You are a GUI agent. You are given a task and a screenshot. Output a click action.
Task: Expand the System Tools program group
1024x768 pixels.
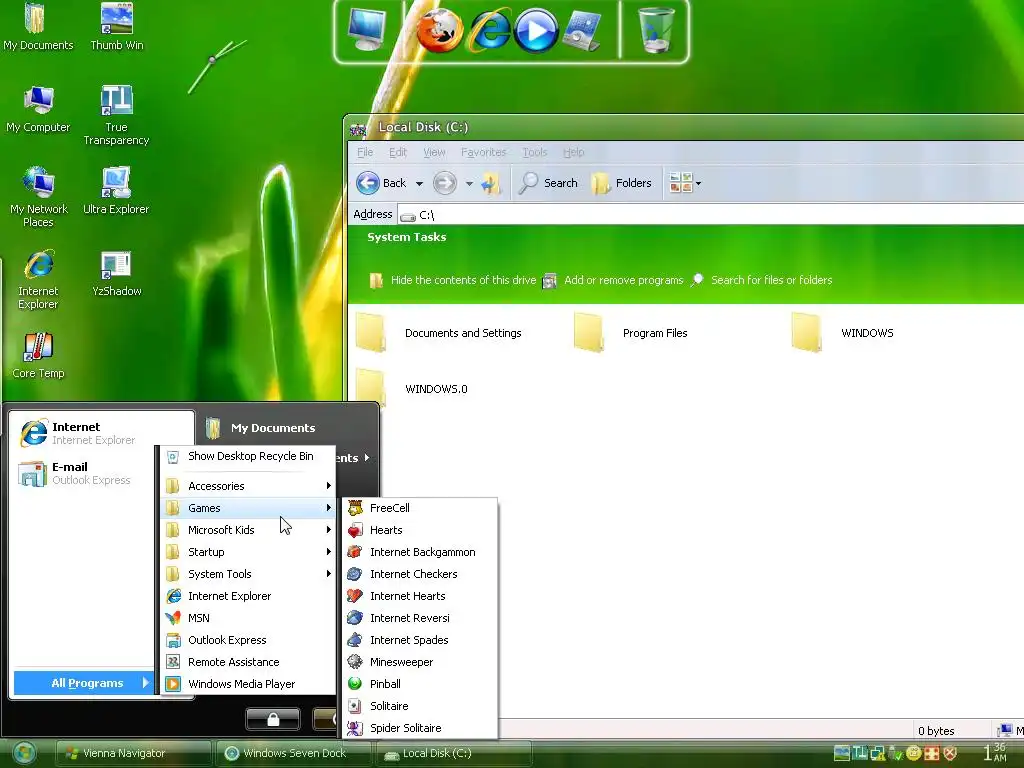[248, 574]
